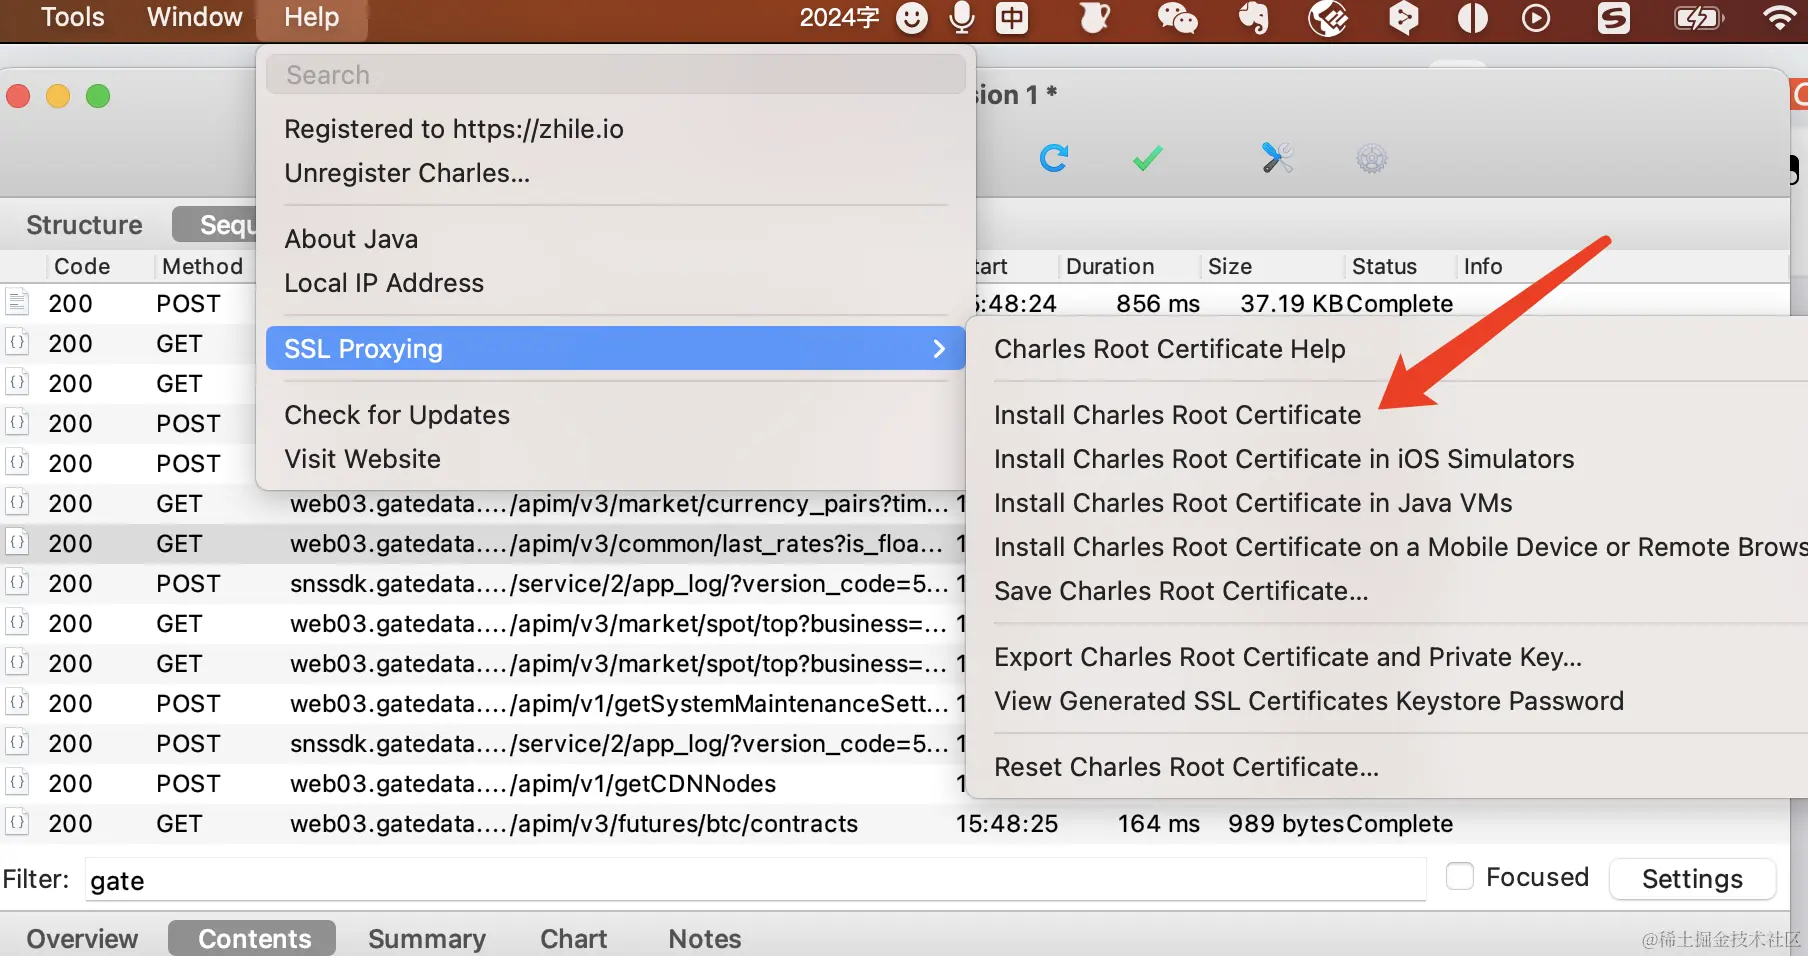Click the 中 input method menu bar icon
Viewport: 1808px width, 956px height.
[x=1012, y=17]
